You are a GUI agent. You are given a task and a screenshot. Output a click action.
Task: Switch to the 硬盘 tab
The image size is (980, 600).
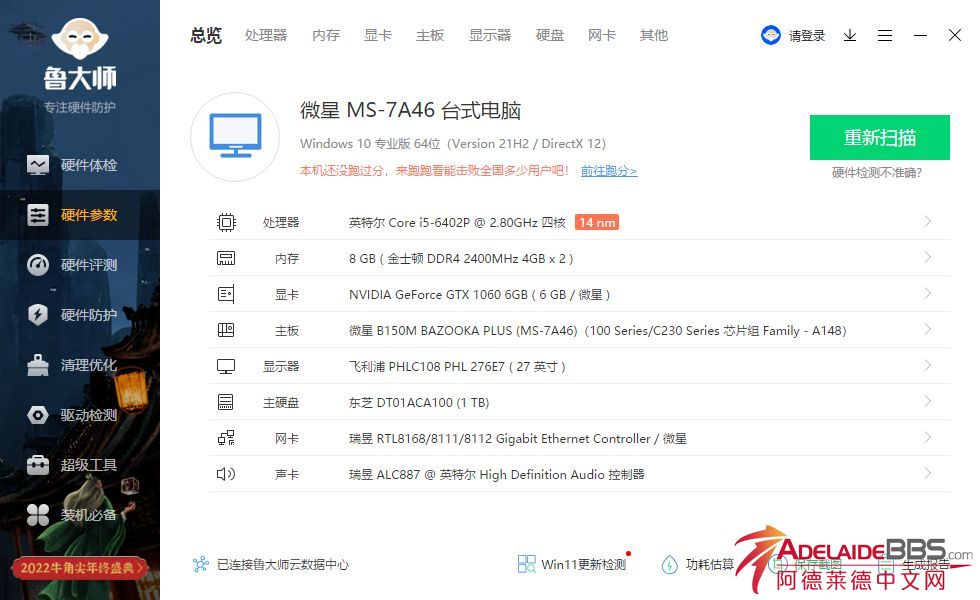click(x=550, y=35)
